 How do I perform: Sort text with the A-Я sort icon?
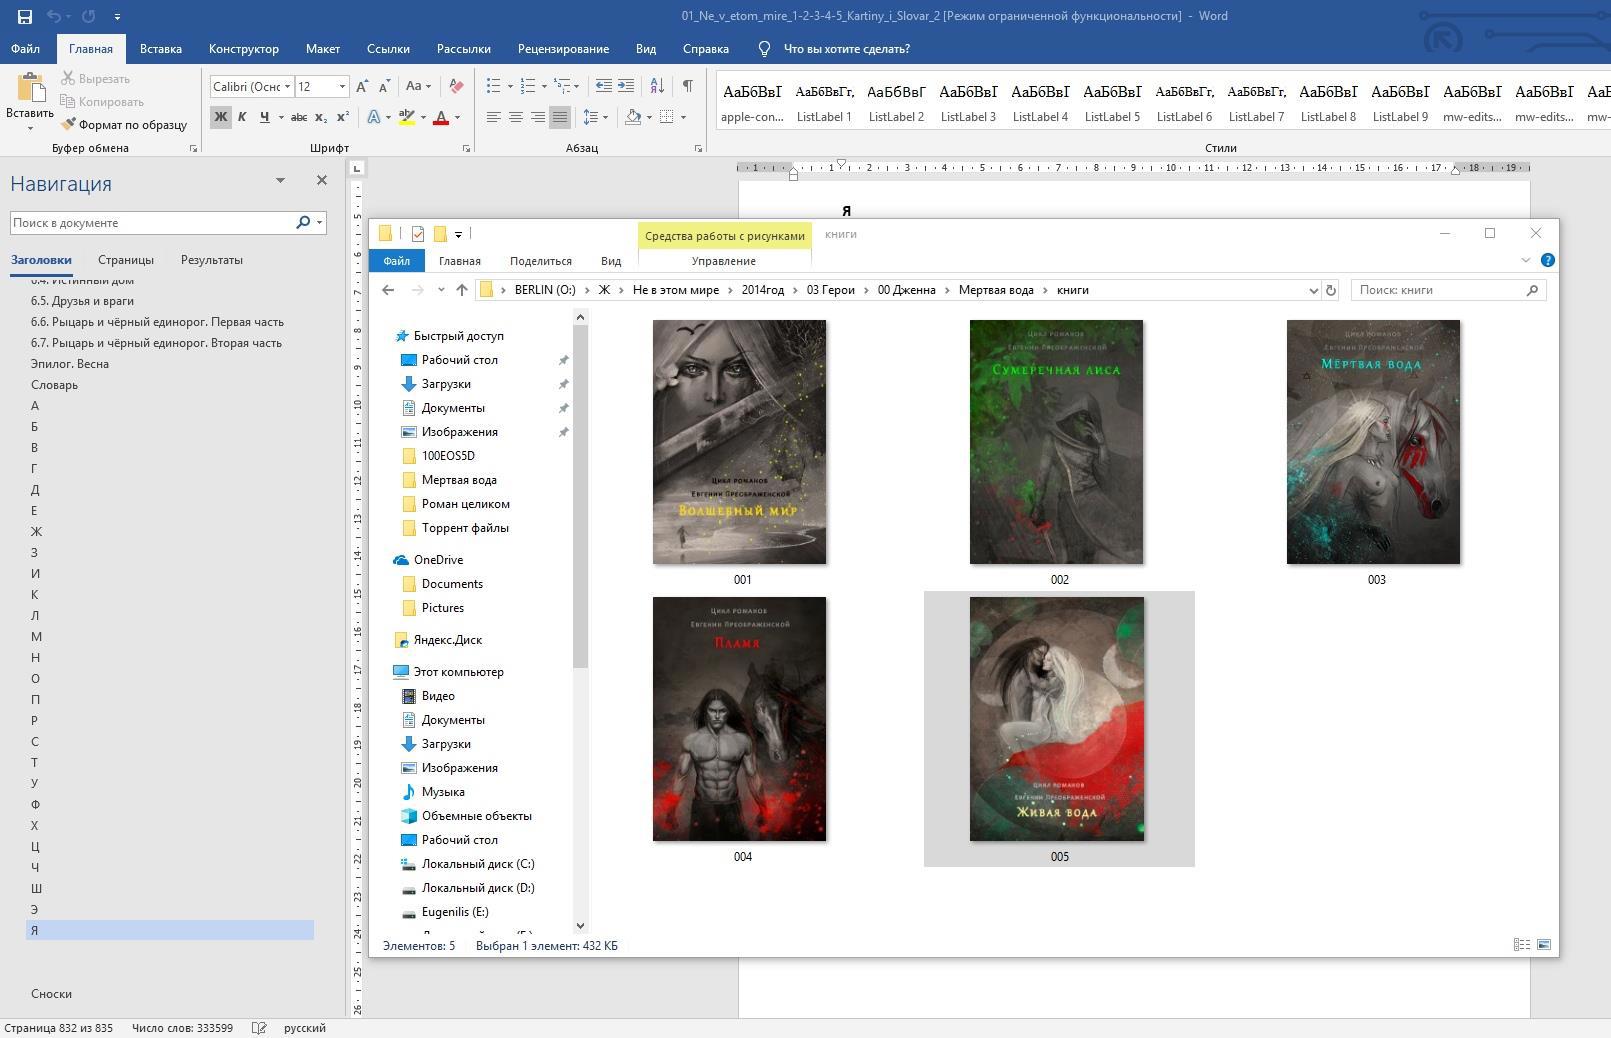click(657, 86)
